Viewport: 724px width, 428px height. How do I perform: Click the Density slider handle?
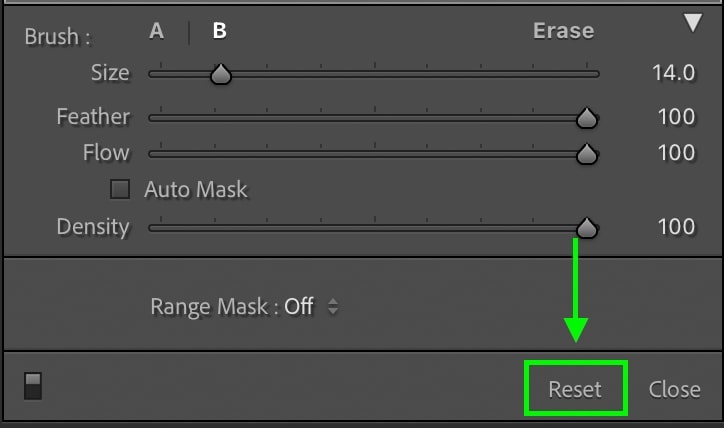click(x=587, y=228)
